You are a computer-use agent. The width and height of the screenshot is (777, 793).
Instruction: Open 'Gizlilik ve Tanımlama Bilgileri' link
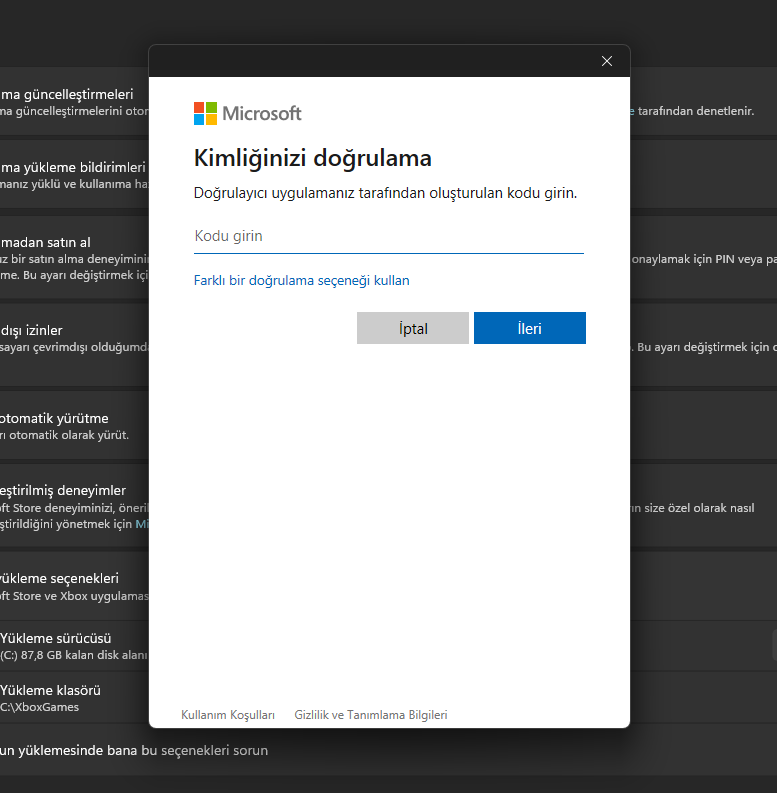point(371,715)
